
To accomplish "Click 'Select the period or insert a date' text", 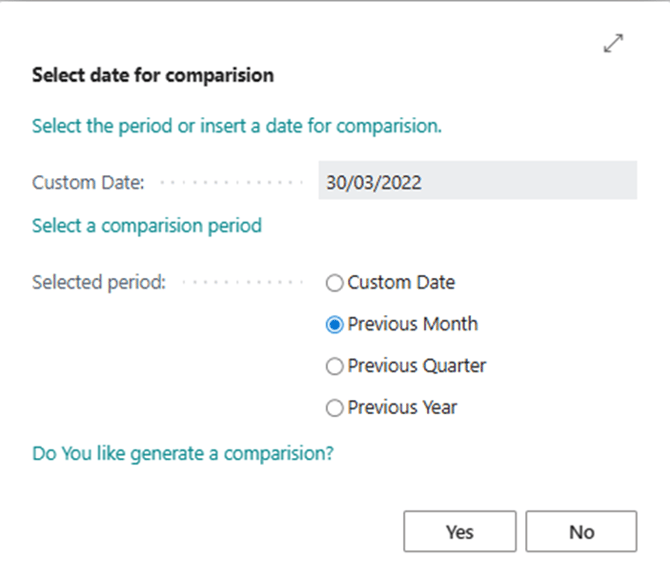I will [237, 127].
